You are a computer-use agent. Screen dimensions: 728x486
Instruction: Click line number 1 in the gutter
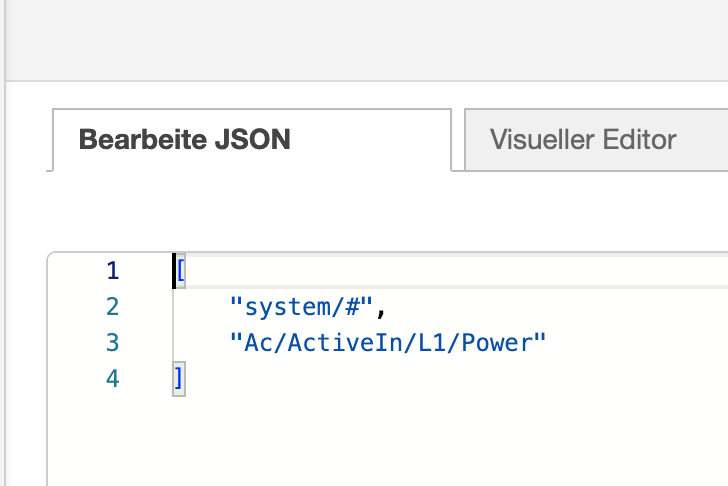(112, 271)
